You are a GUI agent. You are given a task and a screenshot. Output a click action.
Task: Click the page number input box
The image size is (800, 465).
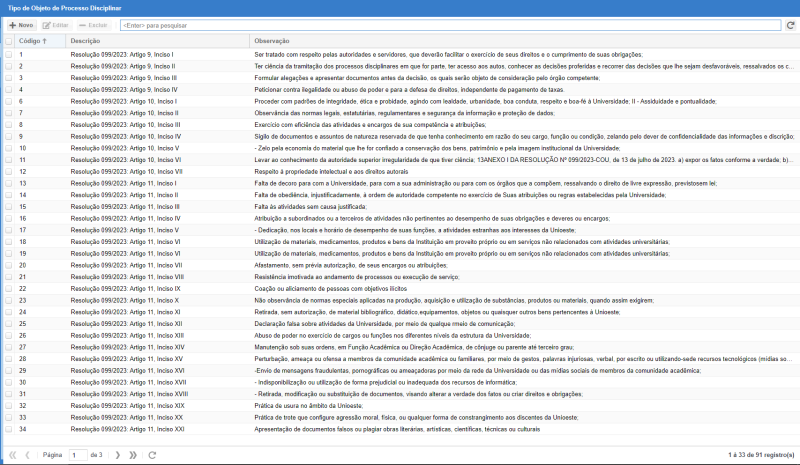pyautogui.click(x=77, y=455)
